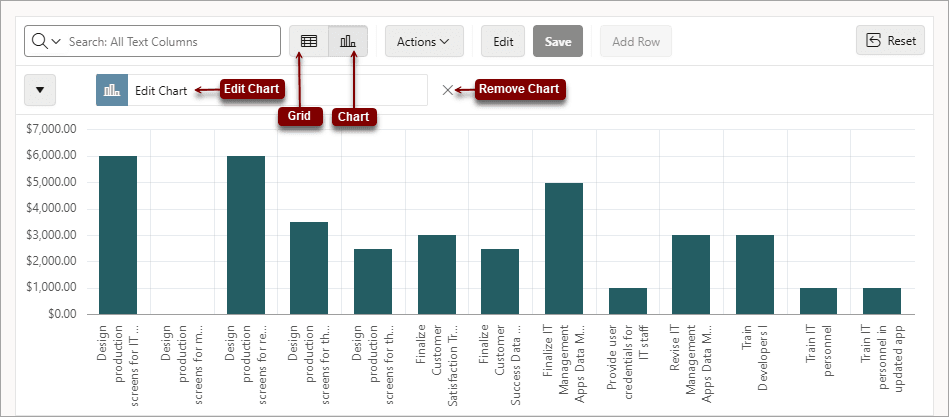Open search column selector magnifier dropdown
949x417 pixels.
(47, 41)
